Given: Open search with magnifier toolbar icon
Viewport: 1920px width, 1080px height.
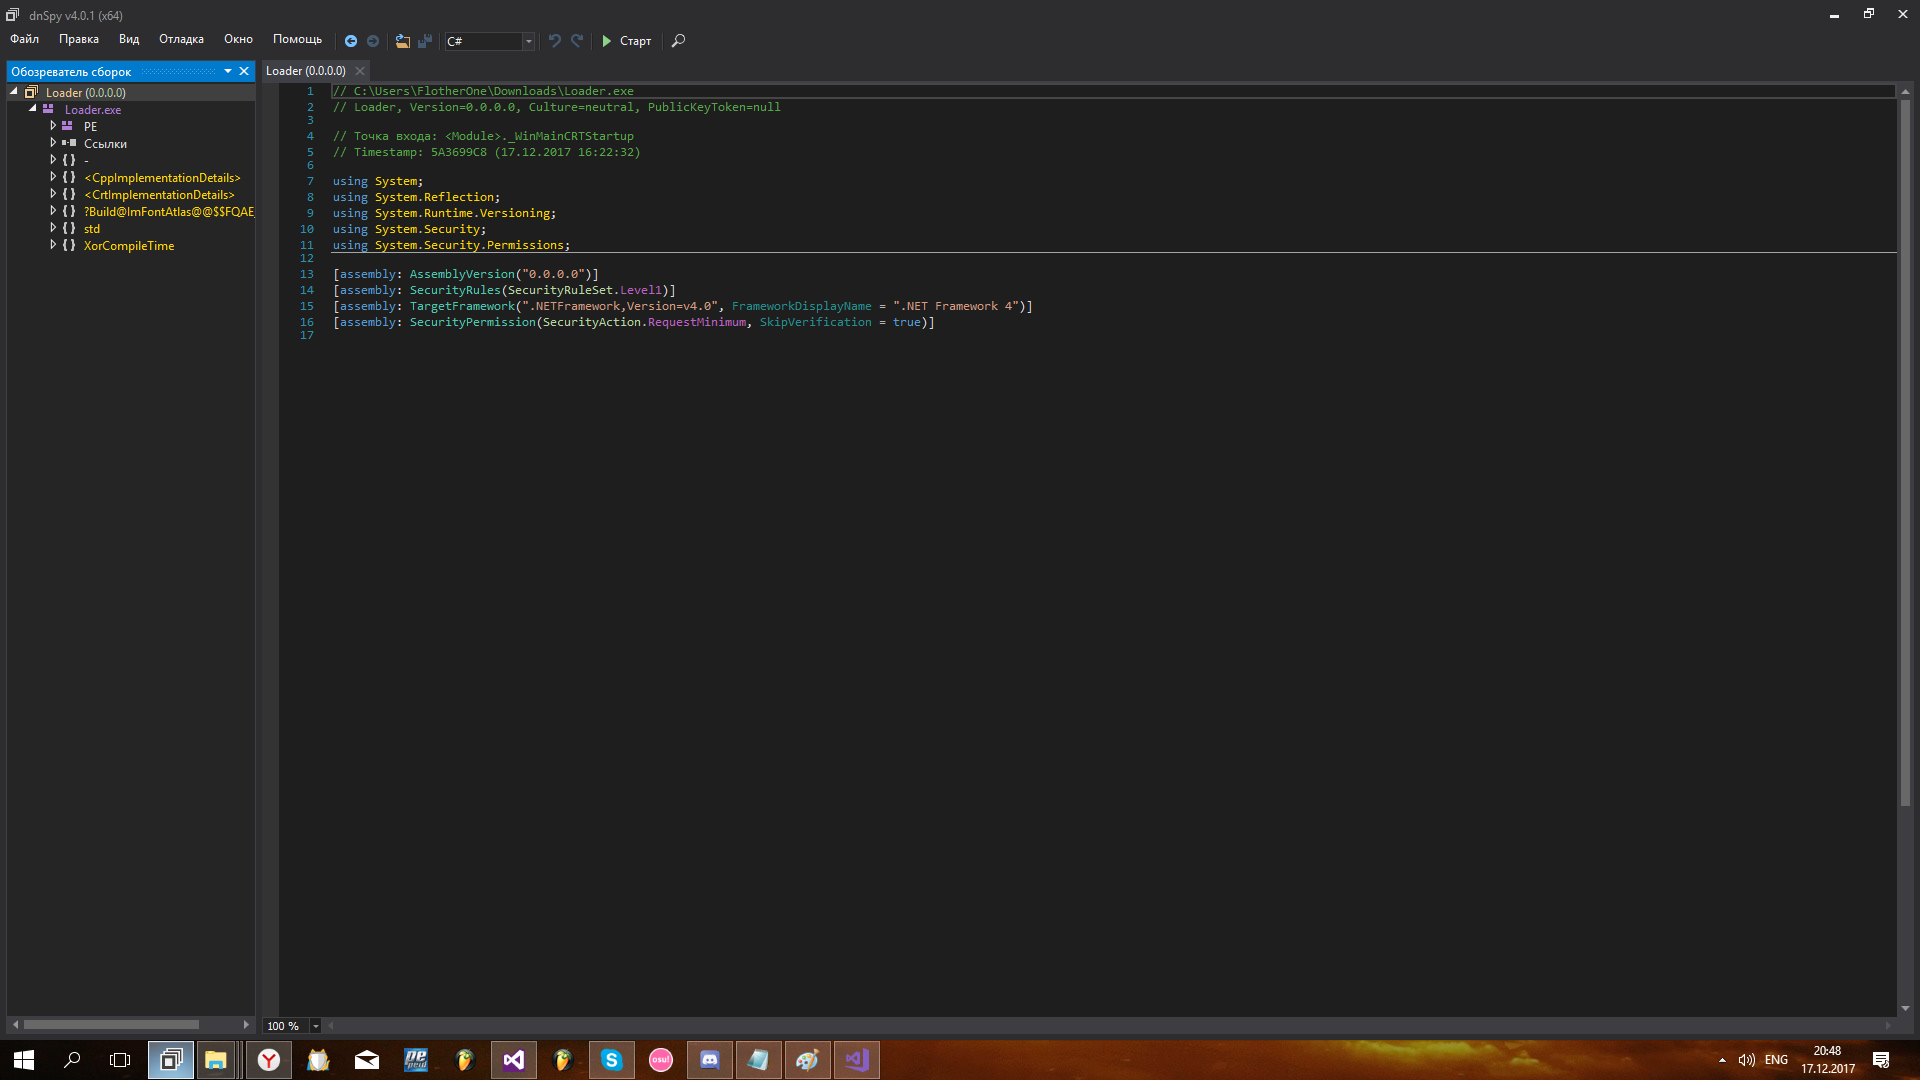Looking at the screenshot, I should pyautogui.click(x=678, y=41).
